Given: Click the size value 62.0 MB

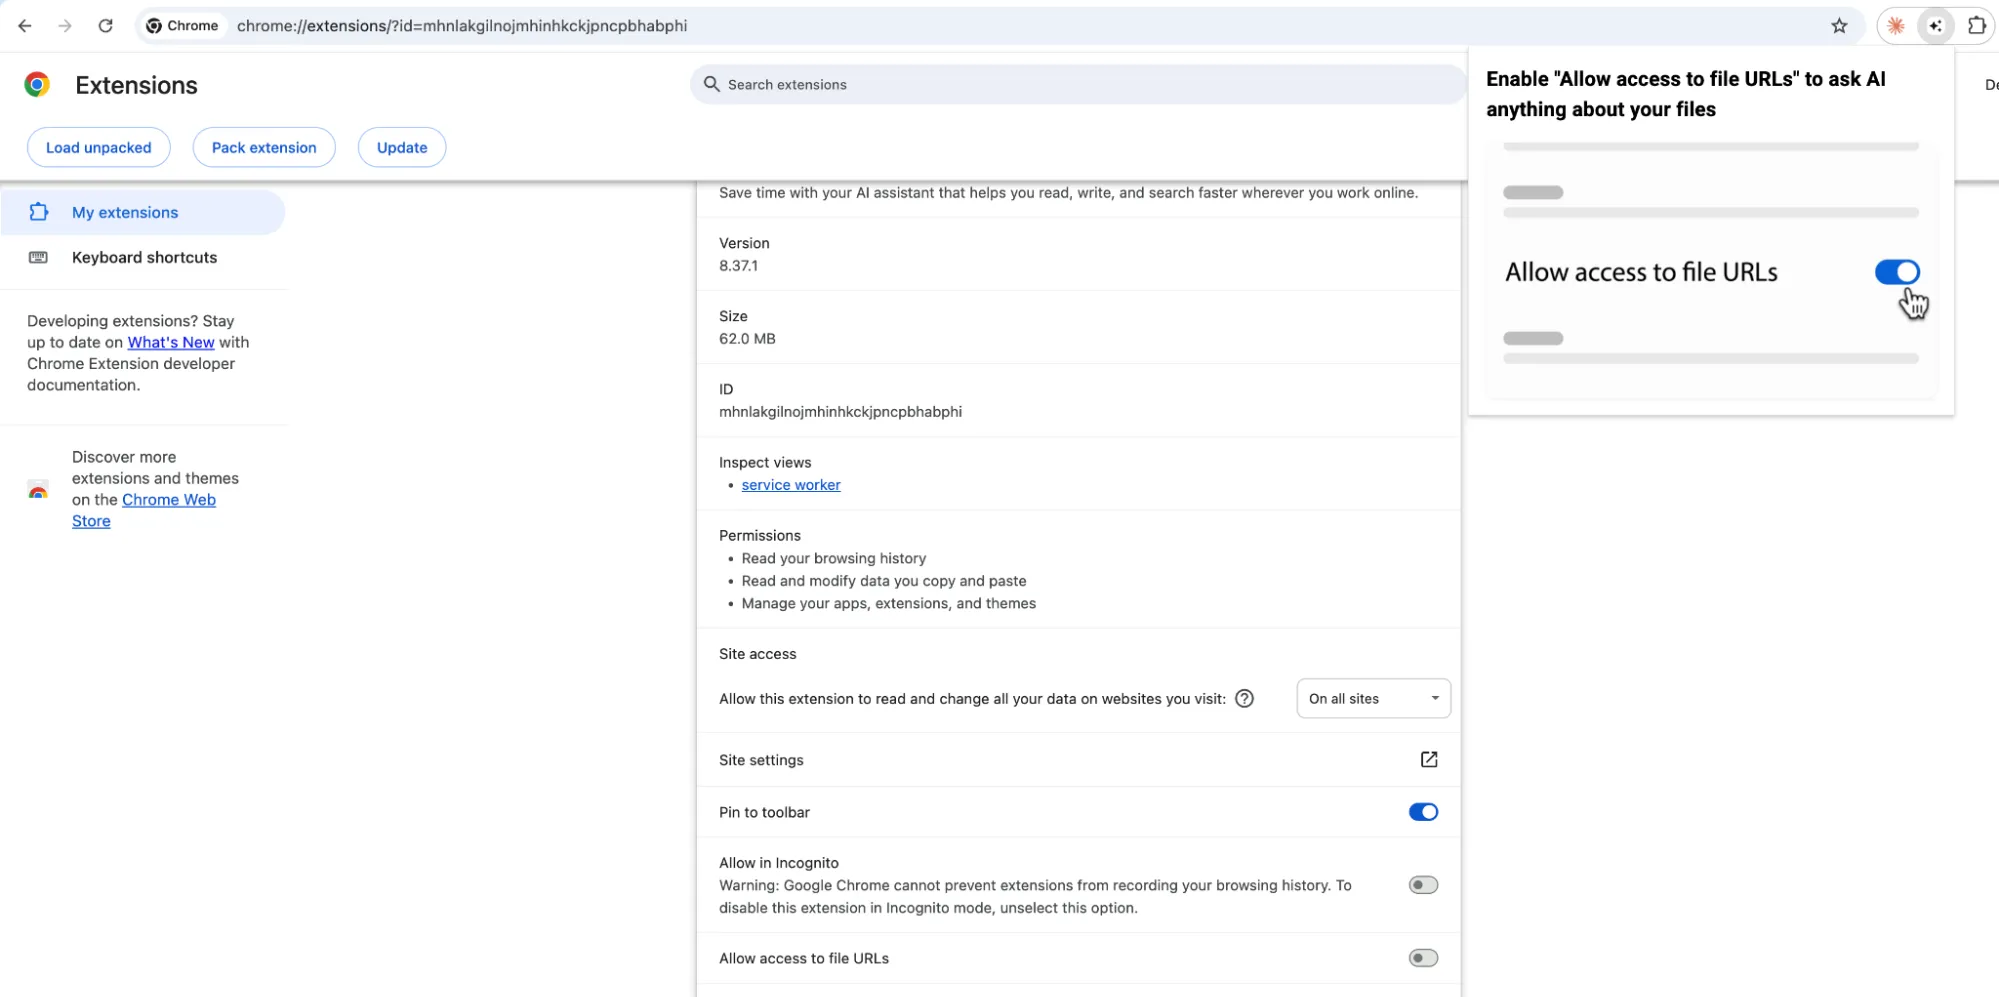Looking at the screenshot, I should point(747,339).
